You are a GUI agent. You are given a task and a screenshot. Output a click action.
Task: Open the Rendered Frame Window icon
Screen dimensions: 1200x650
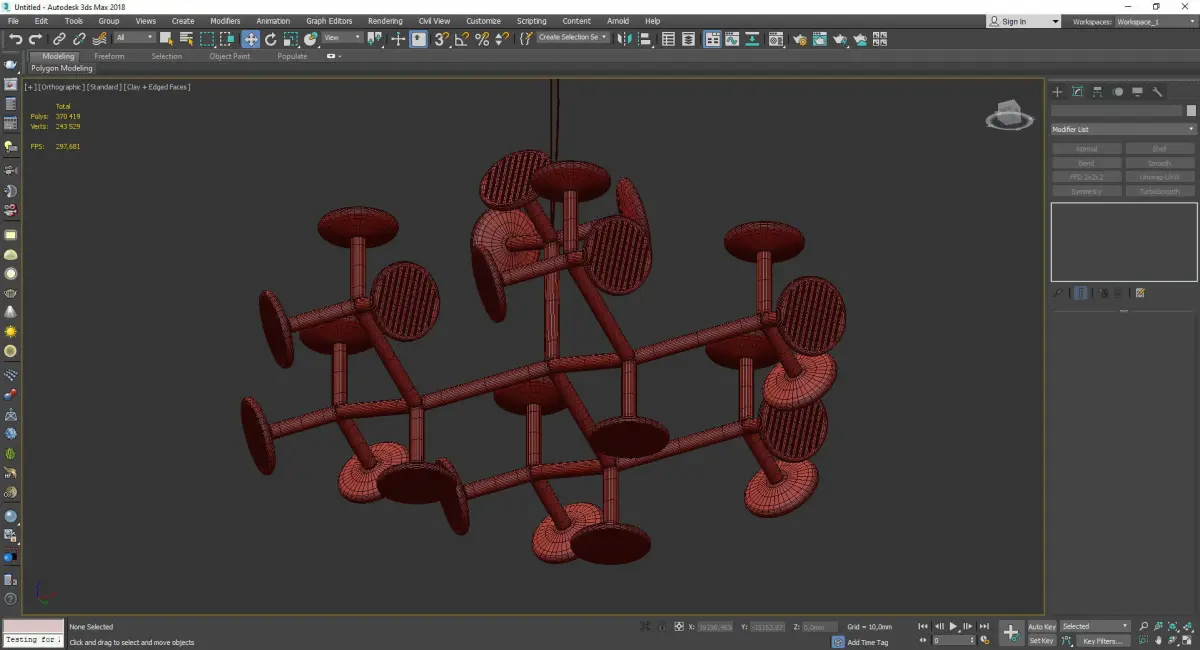point(820,39)
